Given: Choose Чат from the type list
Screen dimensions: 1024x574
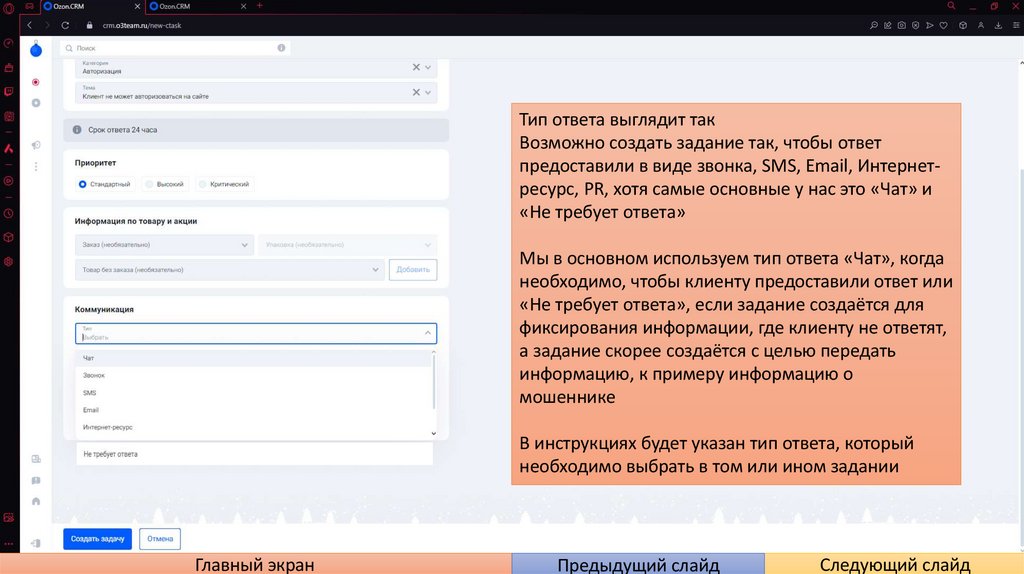Looking at the screenshot, I should coord(253,358).
